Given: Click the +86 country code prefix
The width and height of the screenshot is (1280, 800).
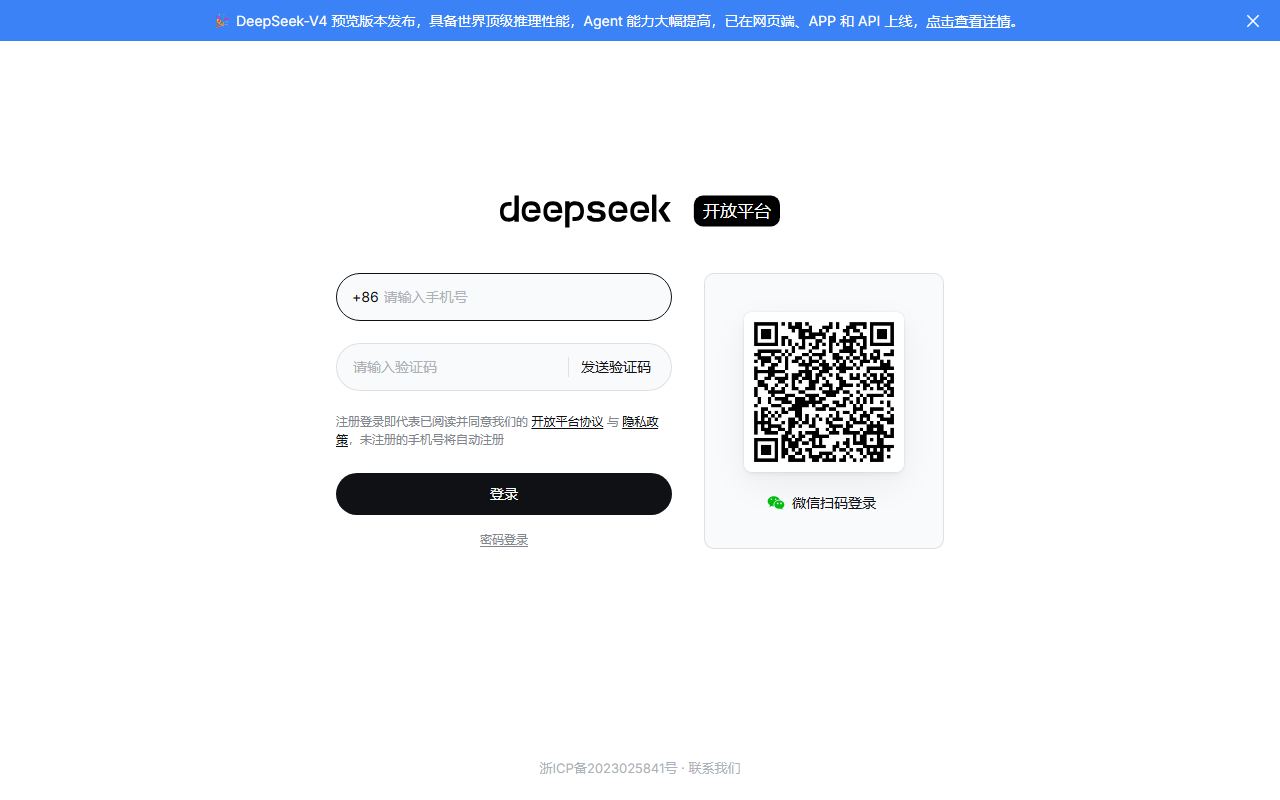Looking at the screenshot, I should point(365,297).
